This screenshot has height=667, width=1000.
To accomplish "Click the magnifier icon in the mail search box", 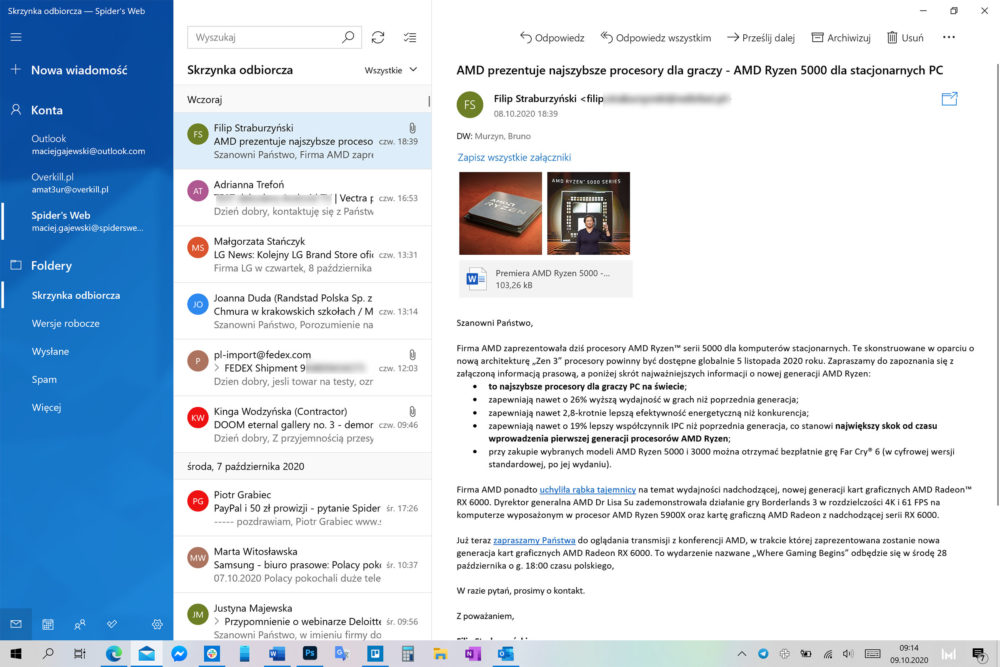I will [348, 37].
